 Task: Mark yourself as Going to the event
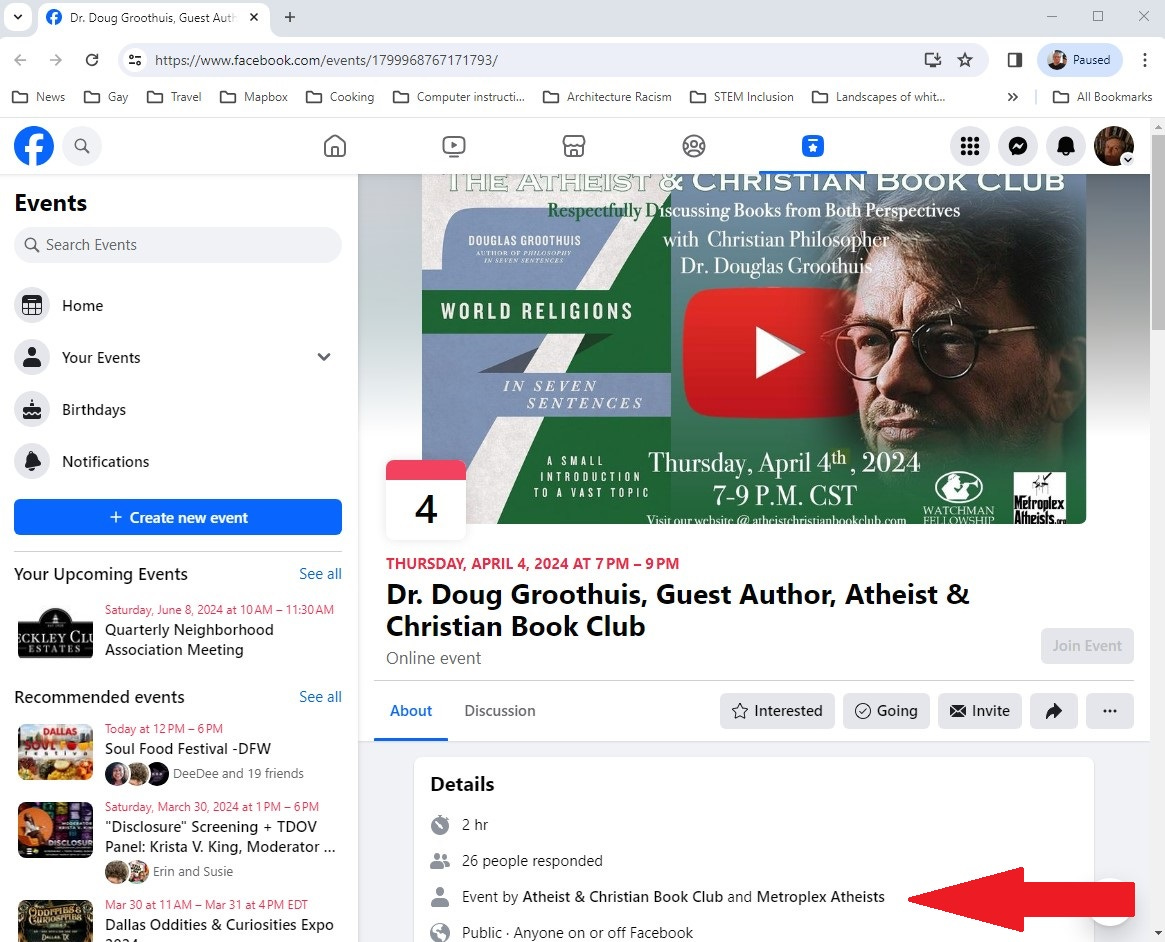886,711
